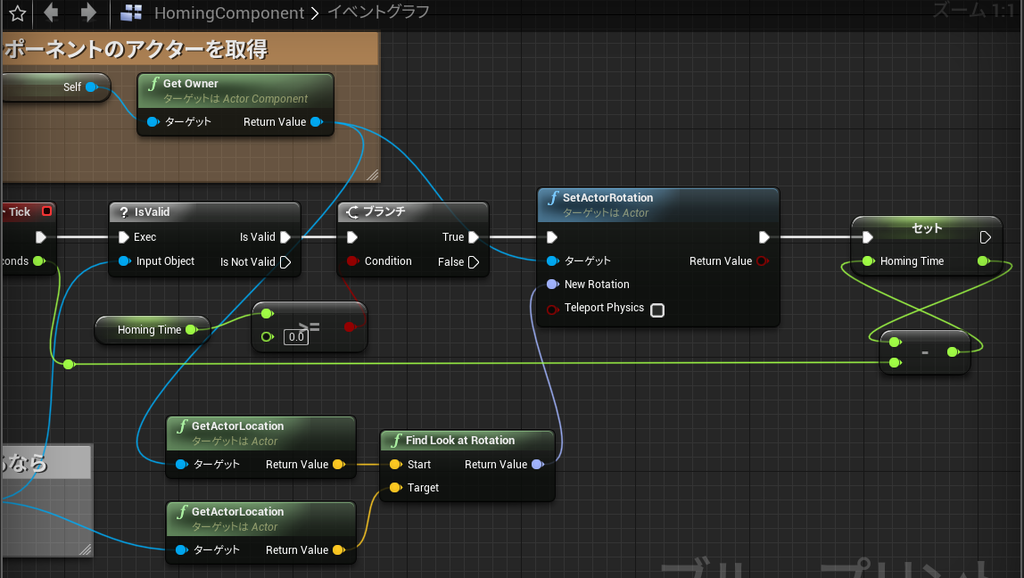The width and height of the screenshot is (1024, 578).
Task: Select the Get Owner node title
Action: click(x=190, y=84)
